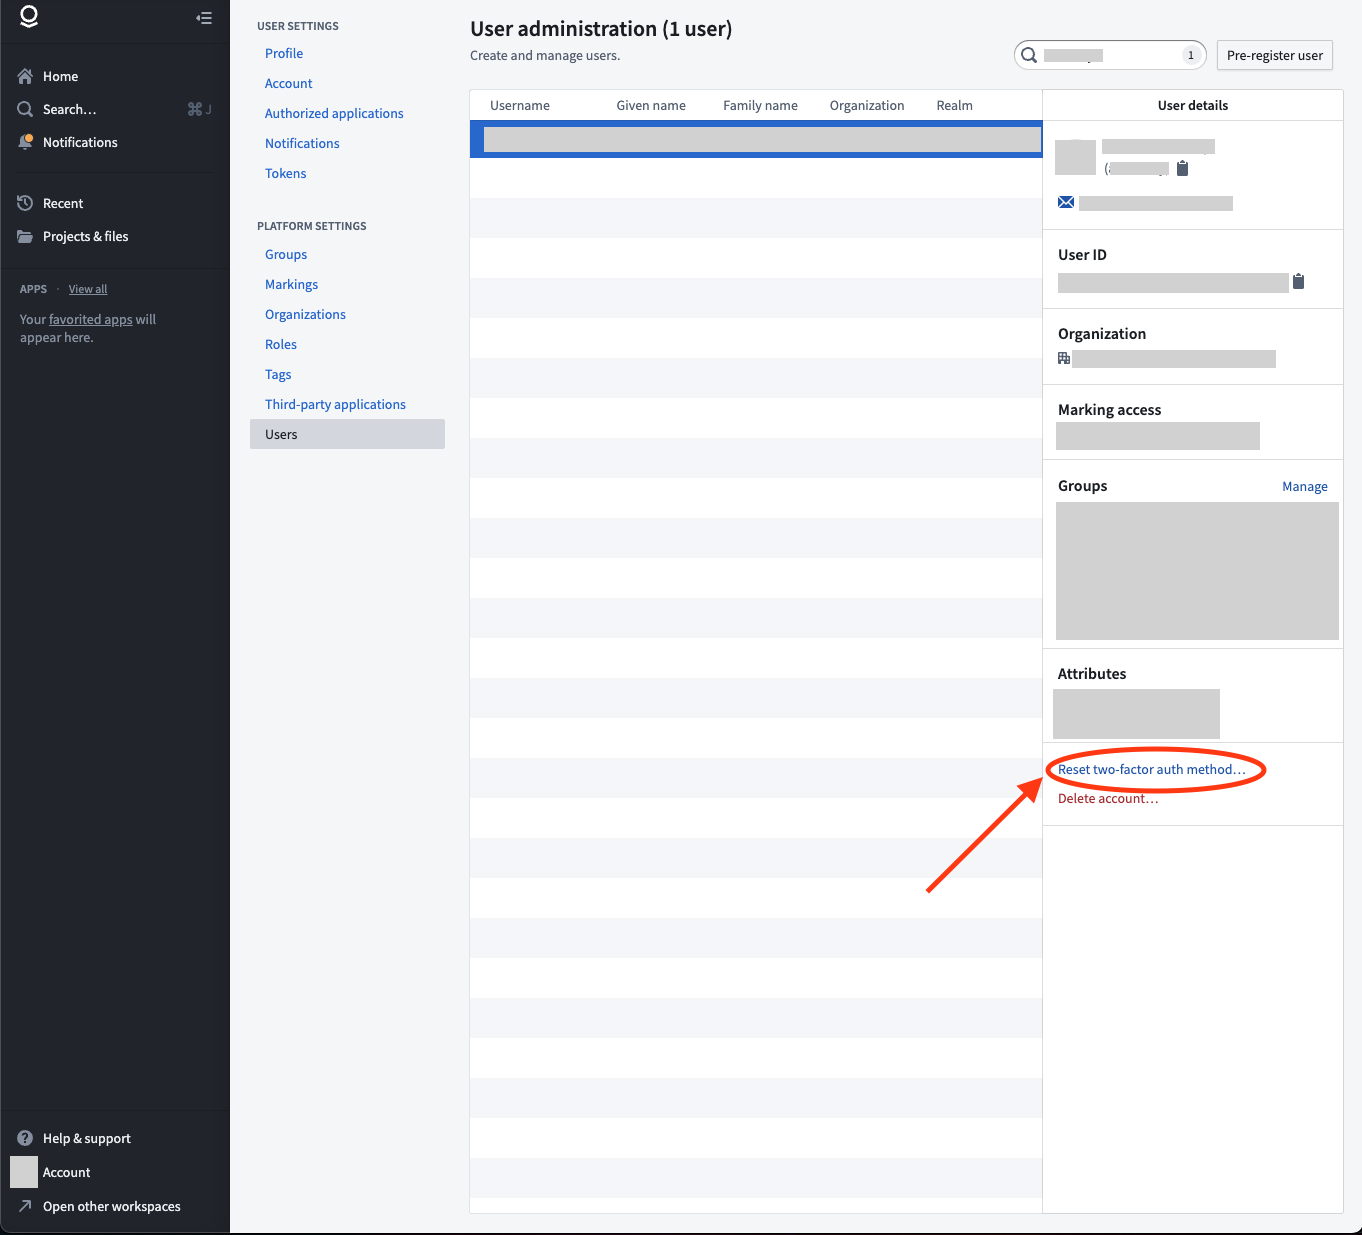Click the email envelope icon in User details
The height and width of the screenshot is (1235, 1362).
(1066, 203)
